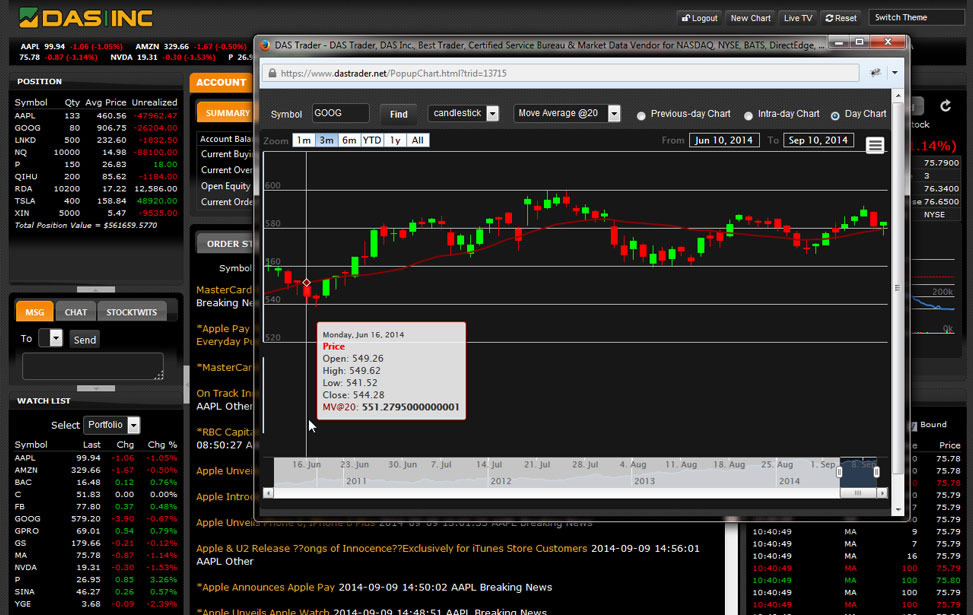Send the message with Send button
The image size is (973, 615).
coord(84,339)
